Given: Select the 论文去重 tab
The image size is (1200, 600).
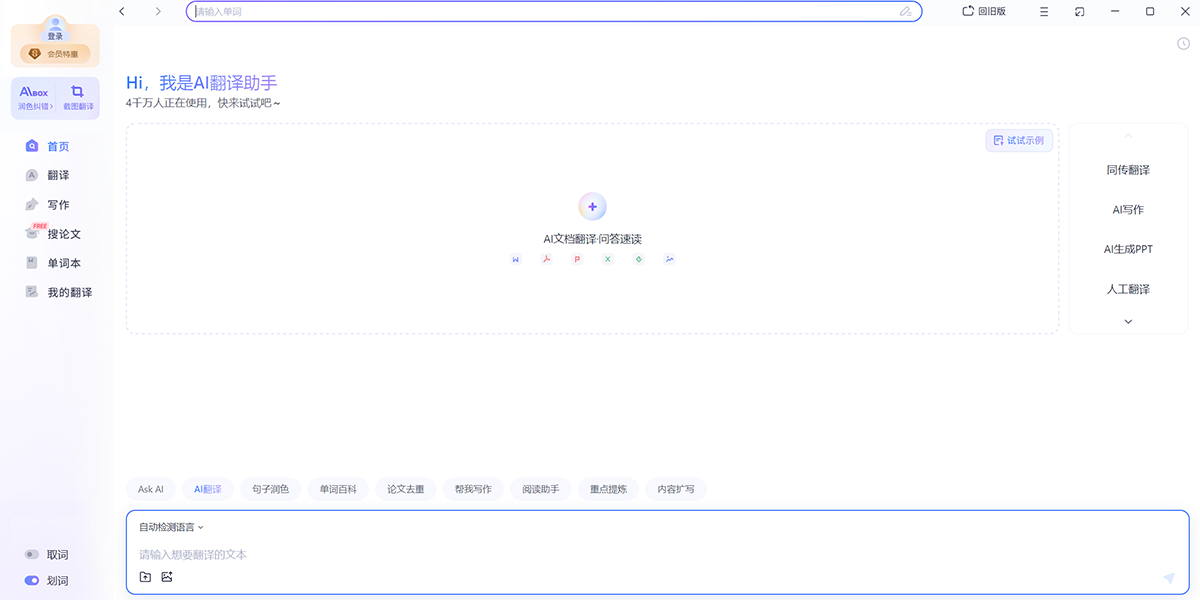Looking at the screenshot, I should point(406,489).
